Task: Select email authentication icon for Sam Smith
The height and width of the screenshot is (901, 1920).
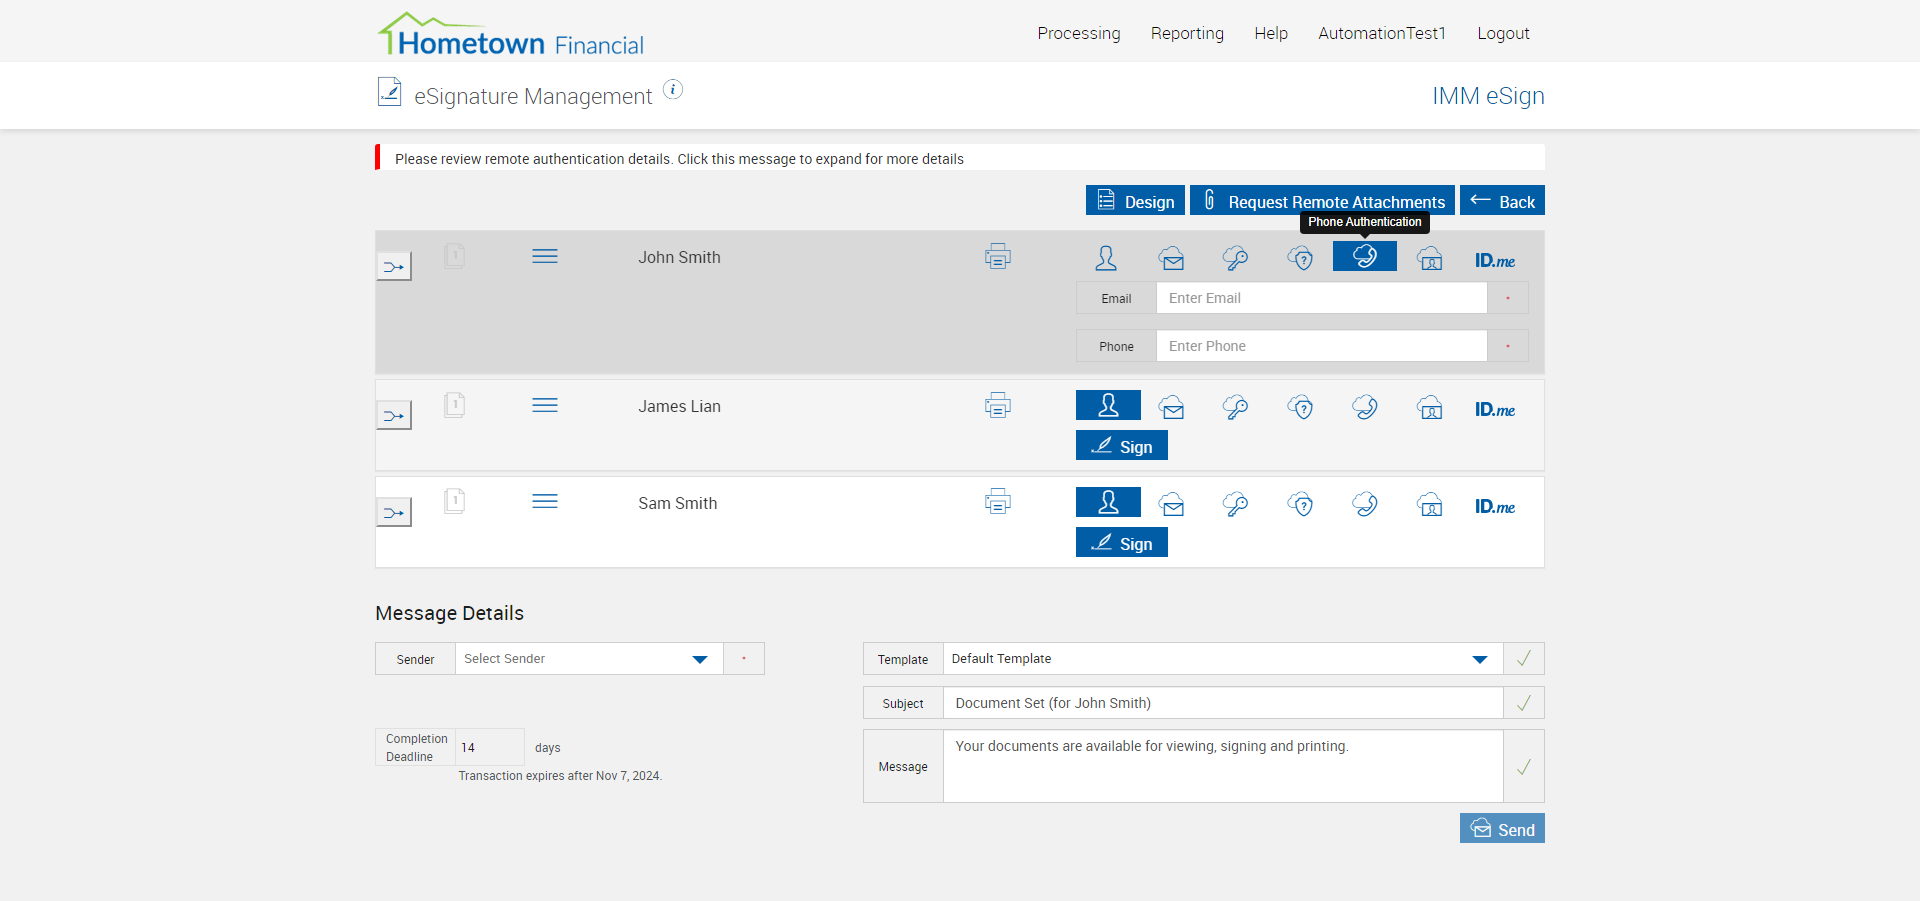Action: (x=1172, y=505)
